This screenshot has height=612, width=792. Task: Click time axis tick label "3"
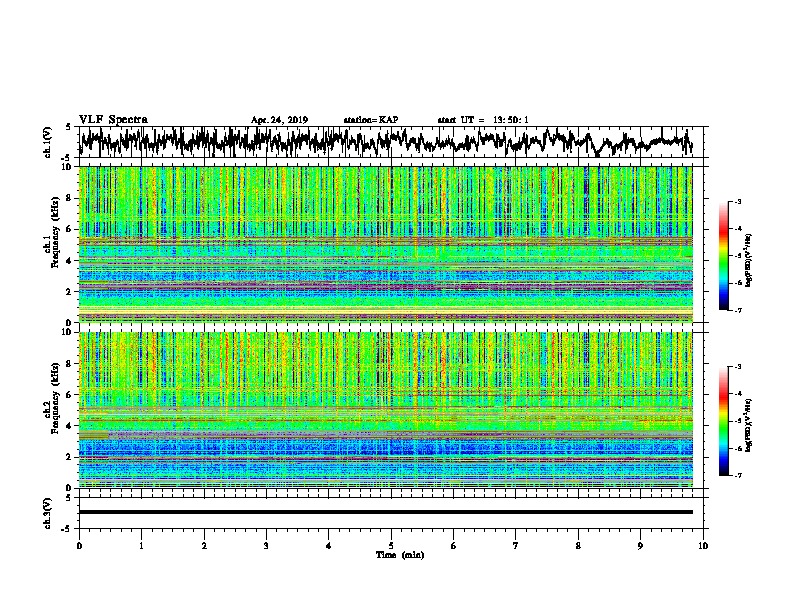pyautogui.click(x=266, y=546)
